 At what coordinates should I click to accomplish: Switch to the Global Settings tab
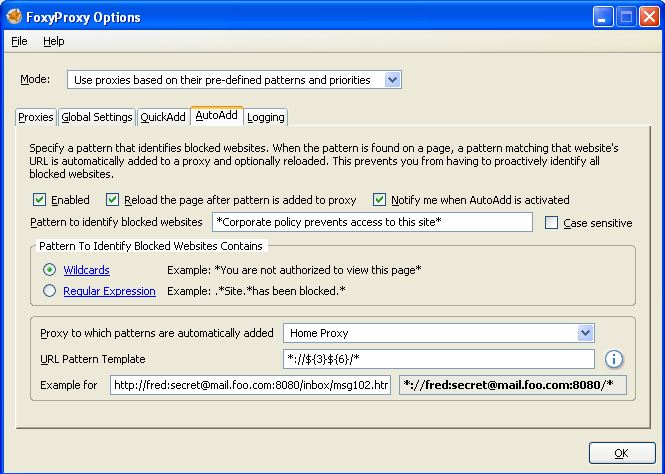(97, 117)
